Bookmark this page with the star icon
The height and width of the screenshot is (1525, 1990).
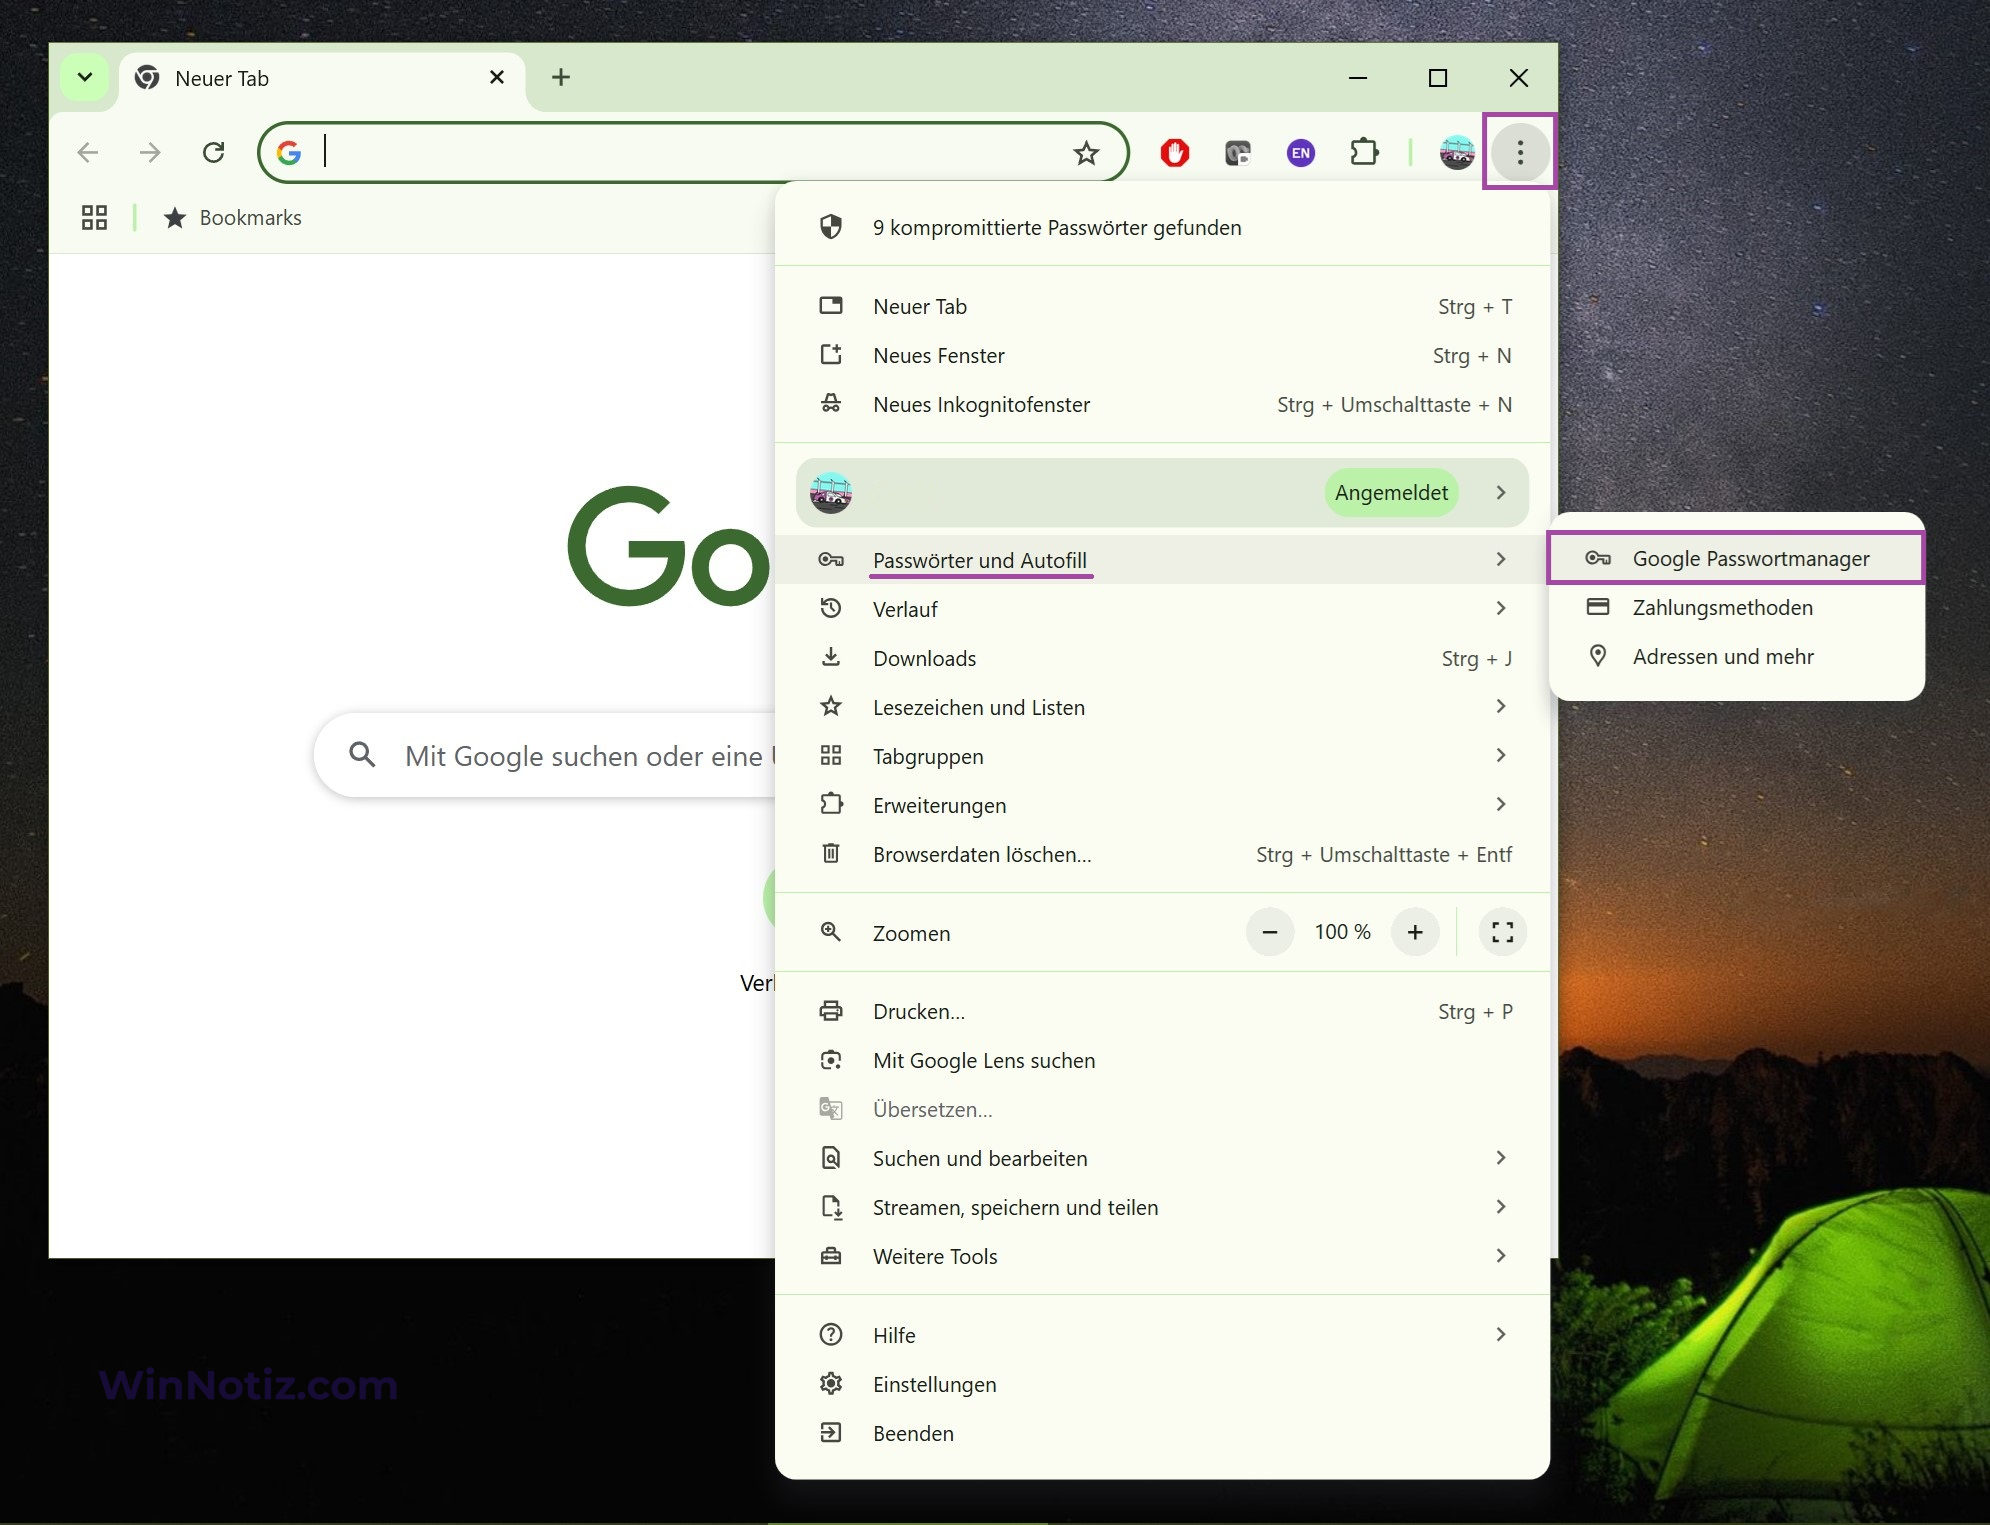(1086, 153)
